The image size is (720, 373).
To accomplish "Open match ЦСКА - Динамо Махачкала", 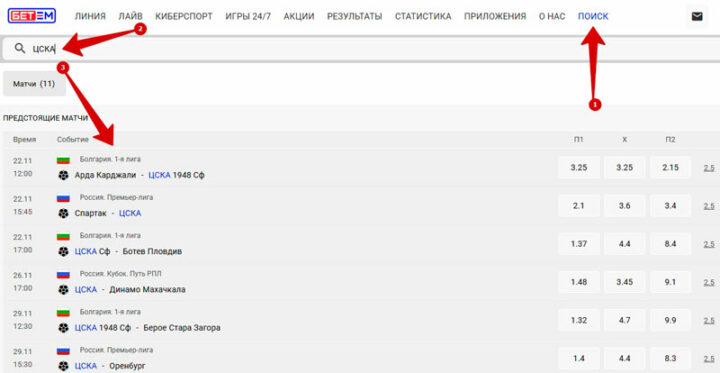I will coord(130,289).
